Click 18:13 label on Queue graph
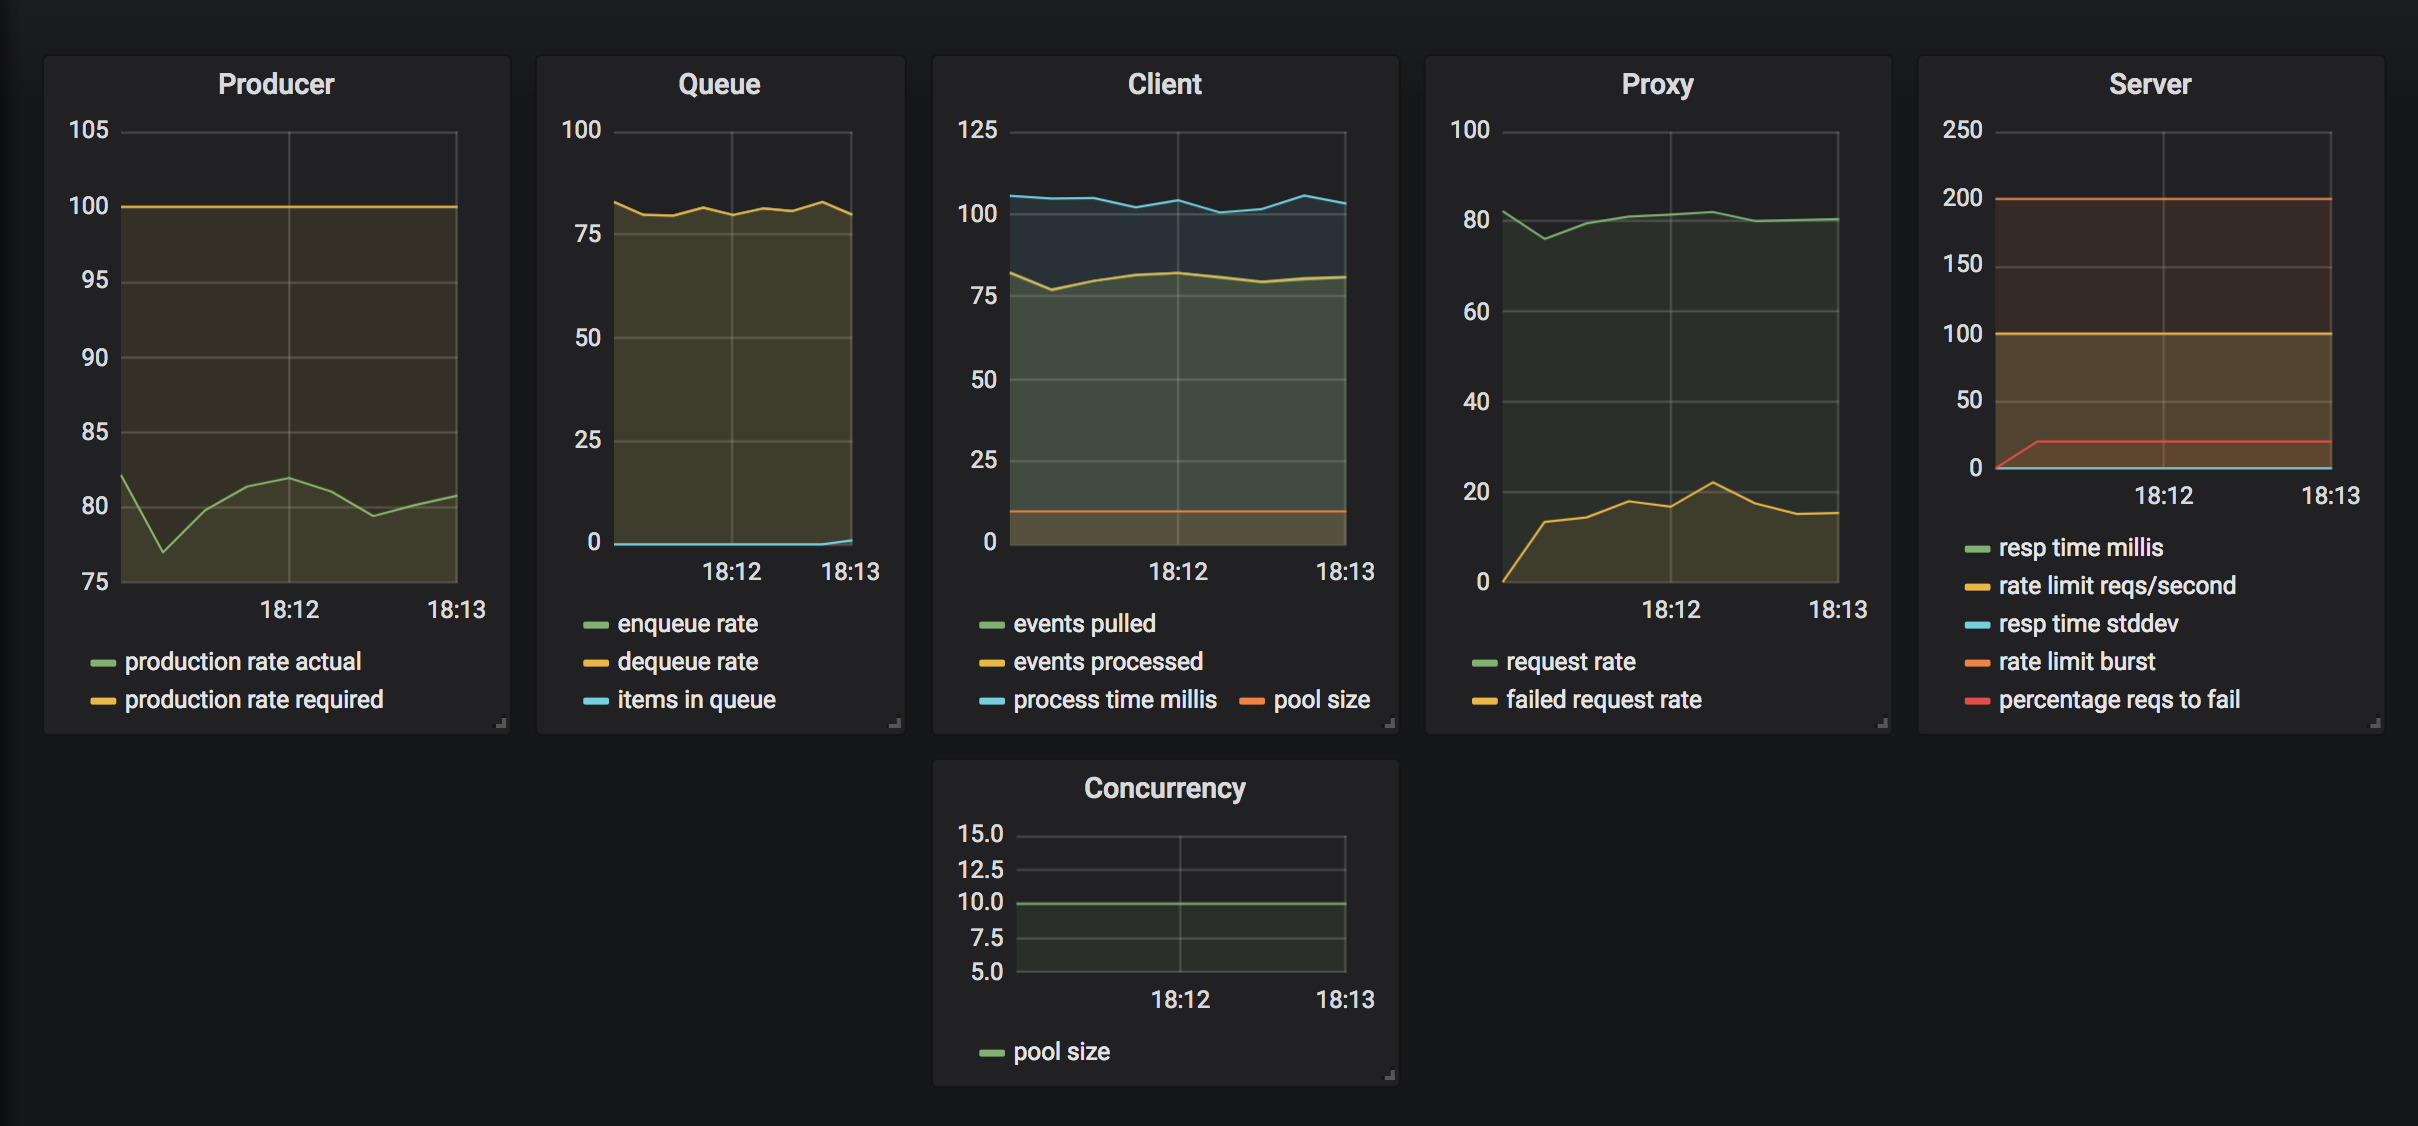 (x=850, y=572)
